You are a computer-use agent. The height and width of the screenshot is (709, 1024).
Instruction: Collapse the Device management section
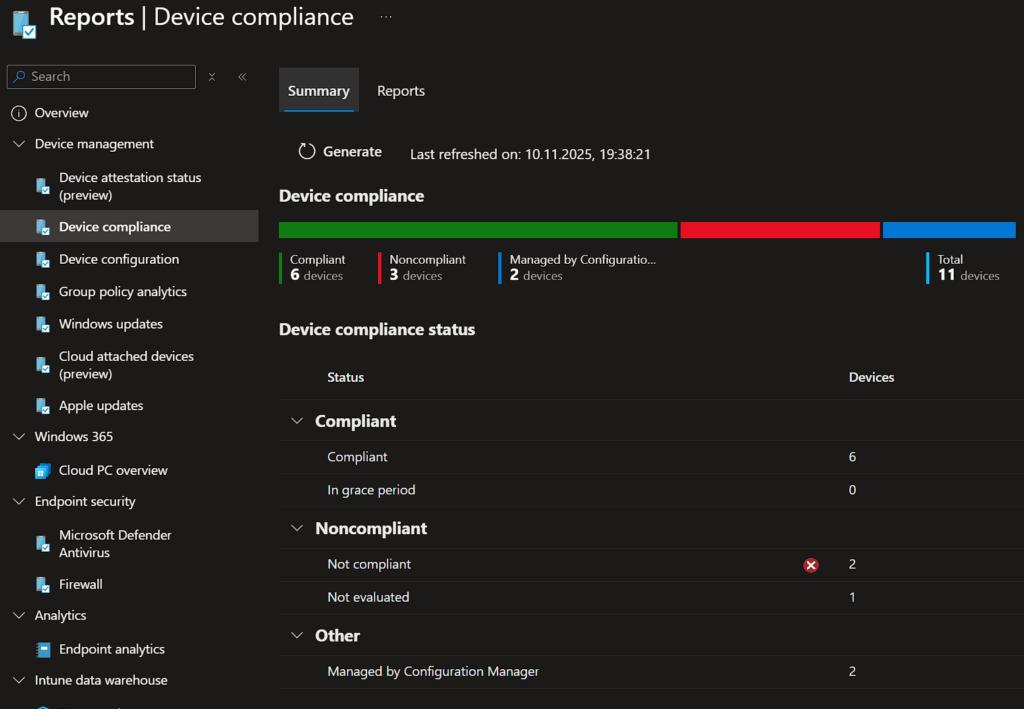(18, 144)
